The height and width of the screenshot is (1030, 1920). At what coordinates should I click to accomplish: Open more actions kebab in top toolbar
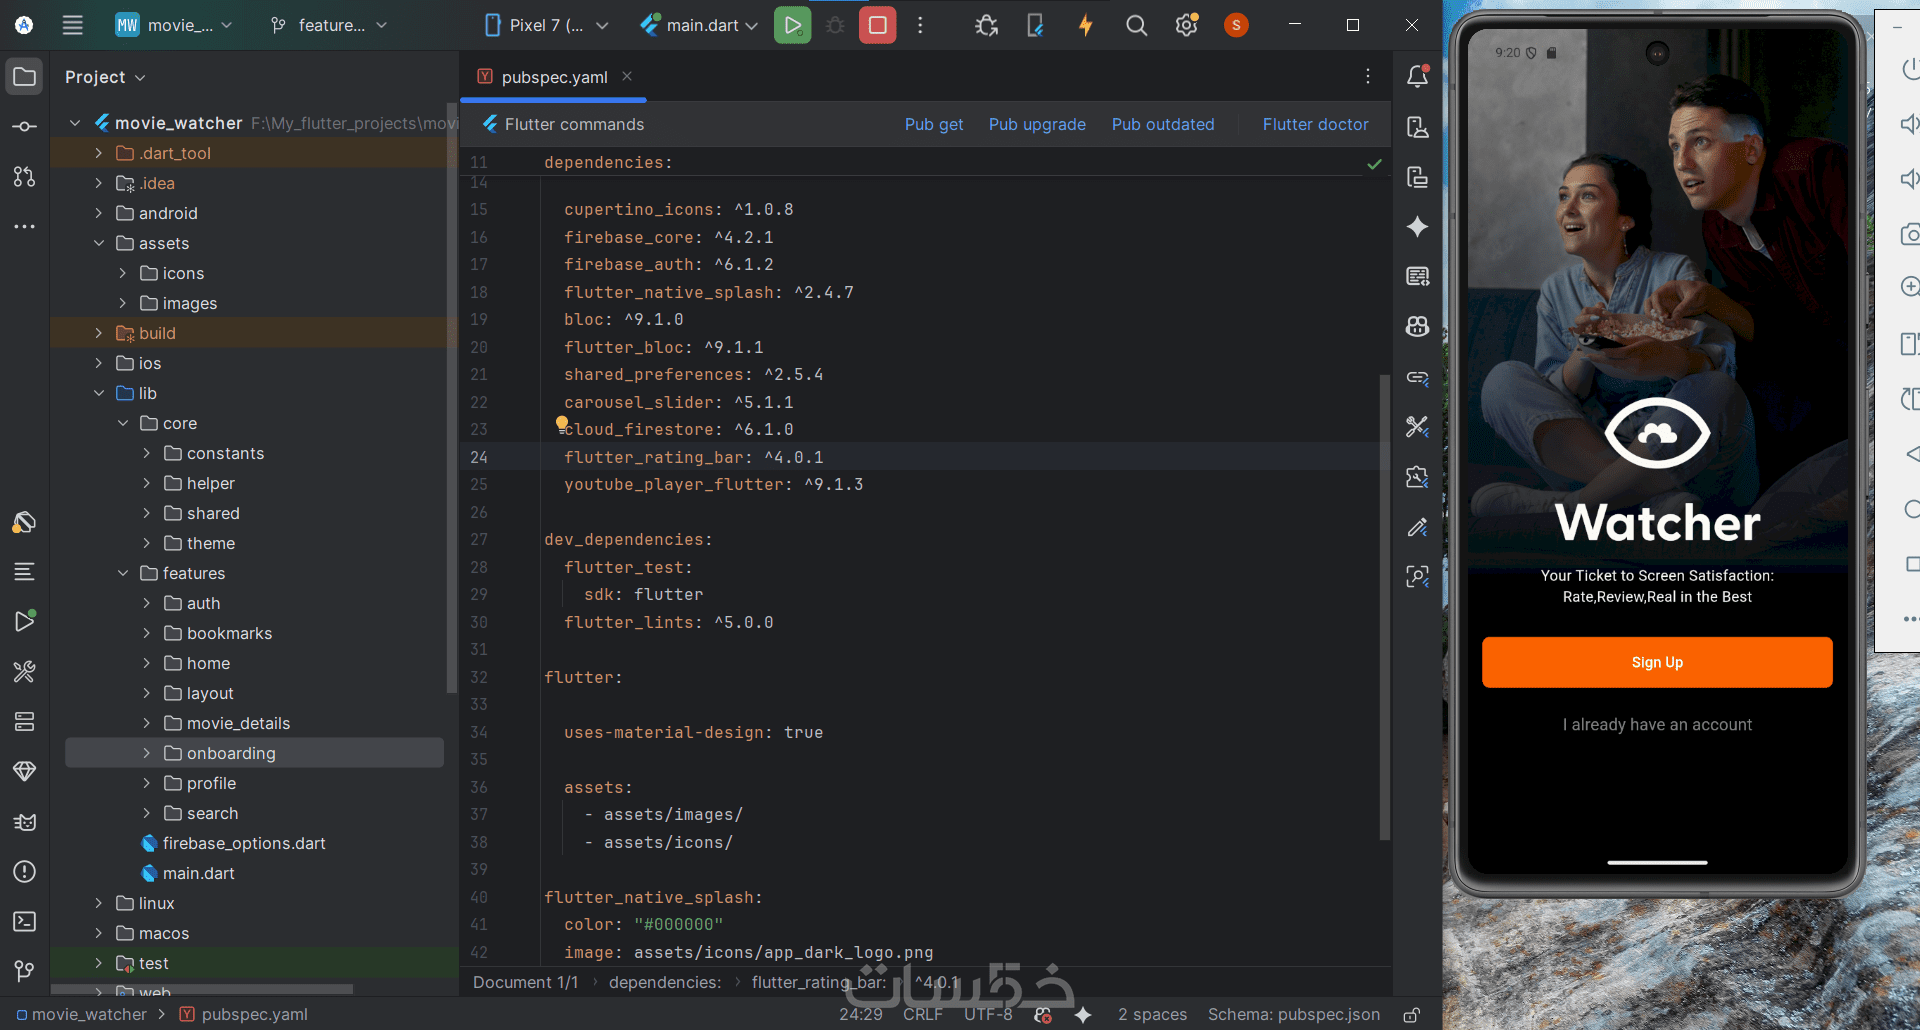coord(920,25)
